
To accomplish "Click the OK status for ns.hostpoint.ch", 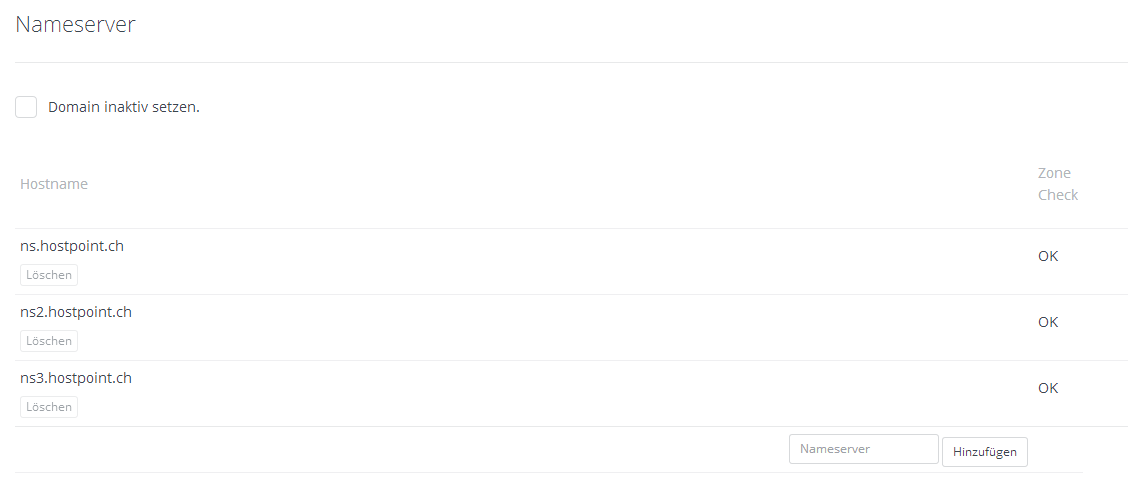I will pyautogui.click(x=1047, y=256).
